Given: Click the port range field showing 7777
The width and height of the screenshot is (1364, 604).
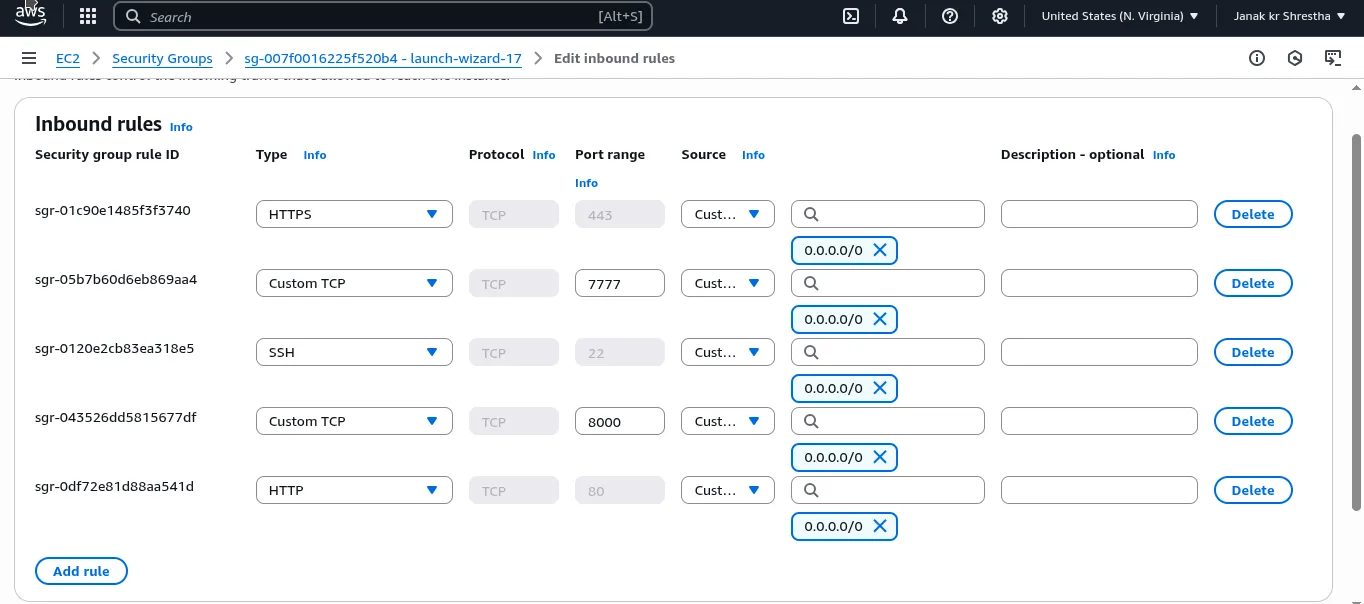Looking at the screenshot, I should click(x=619, y=283).
